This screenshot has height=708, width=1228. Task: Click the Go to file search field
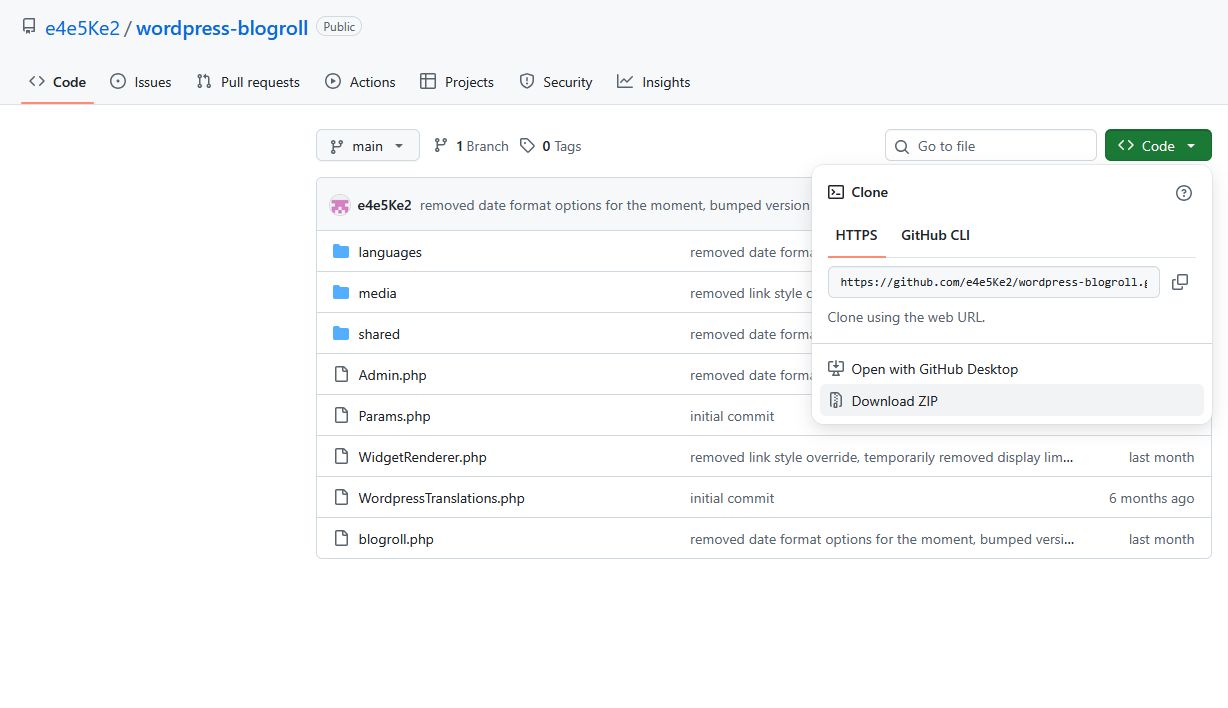pyautogui.click(x=1000, y=146)
